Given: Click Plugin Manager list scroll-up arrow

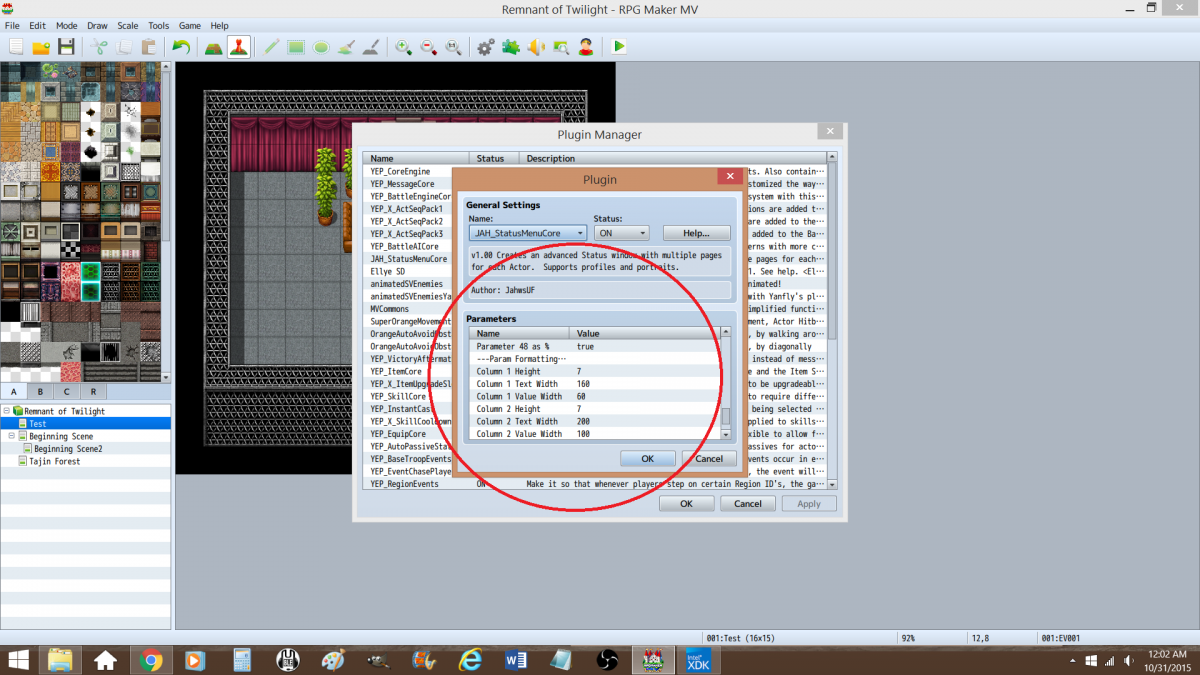Looking at the screenshot, I should click(831, 158).
